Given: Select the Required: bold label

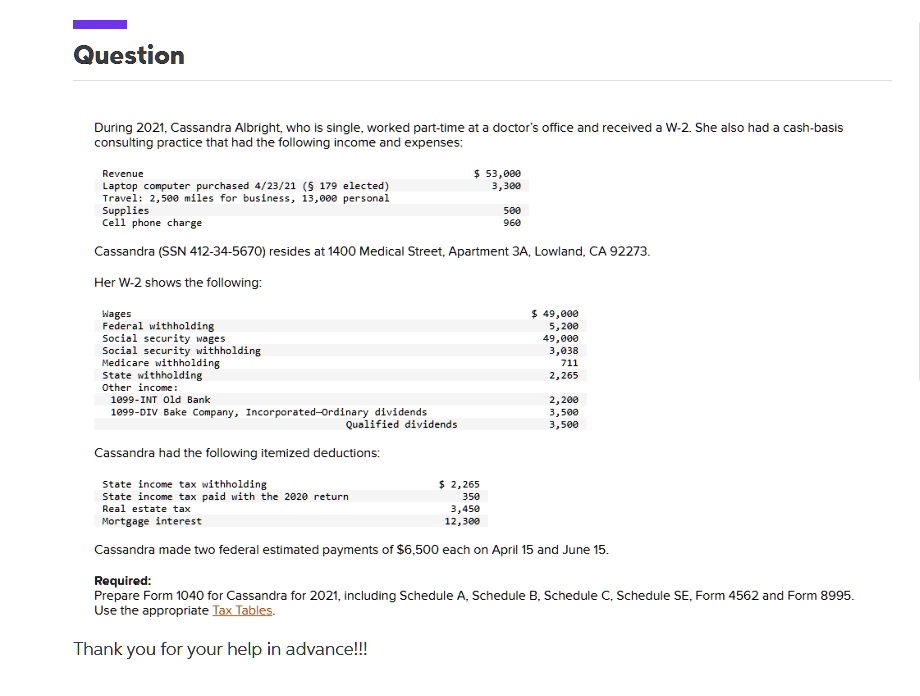Looking at the screenshot, I should 123,580.
